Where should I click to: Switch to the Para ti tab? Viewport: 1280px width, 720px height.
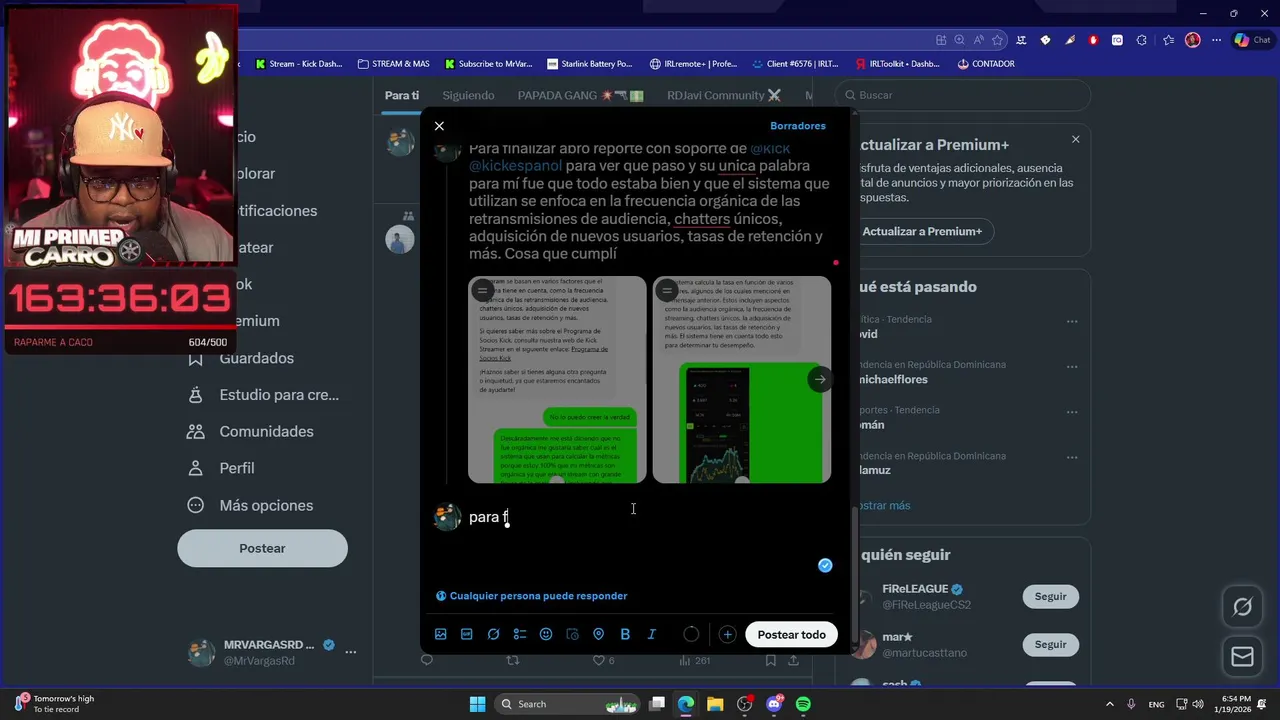tap(402, 95)
